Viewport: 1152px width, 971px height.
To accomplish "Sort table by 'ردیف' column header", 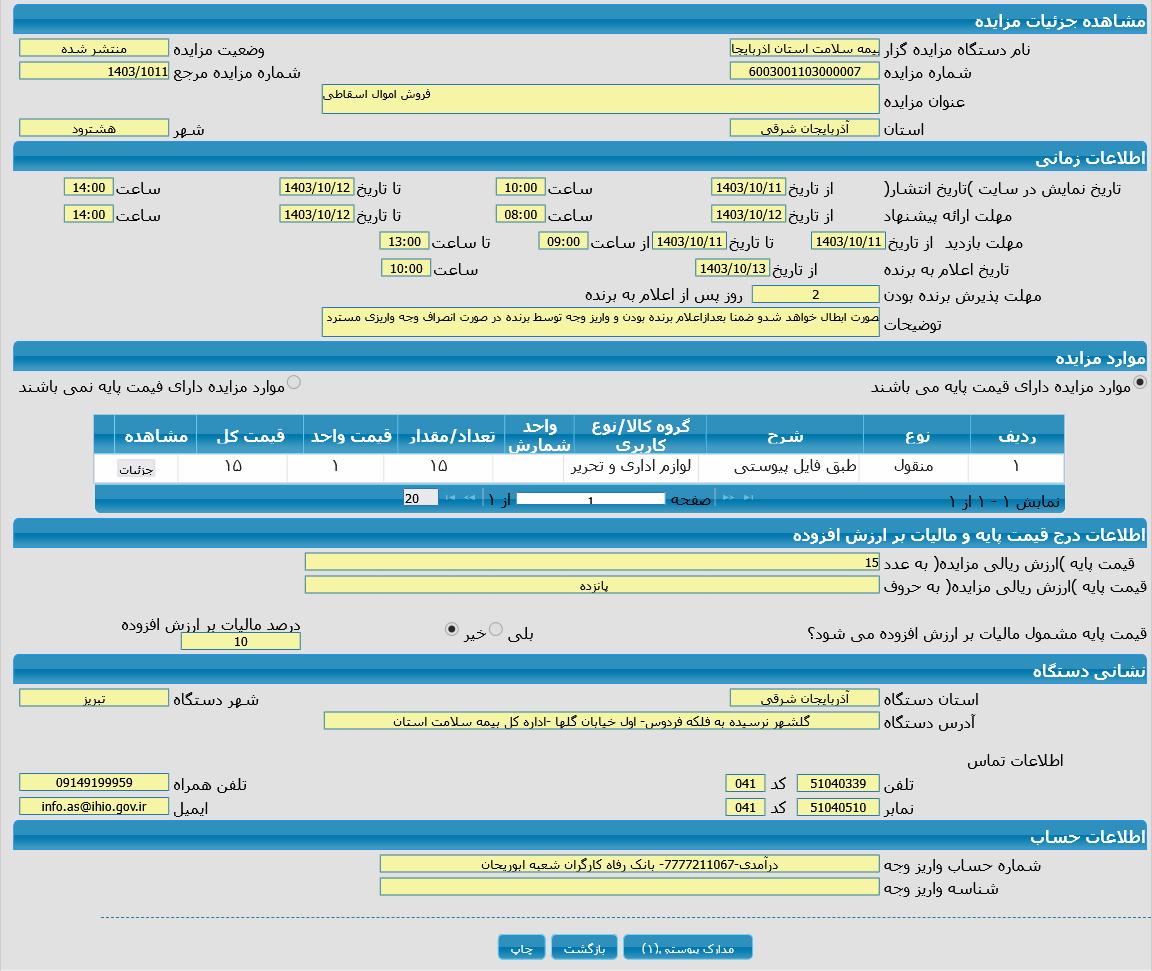I will (1016, 435).
